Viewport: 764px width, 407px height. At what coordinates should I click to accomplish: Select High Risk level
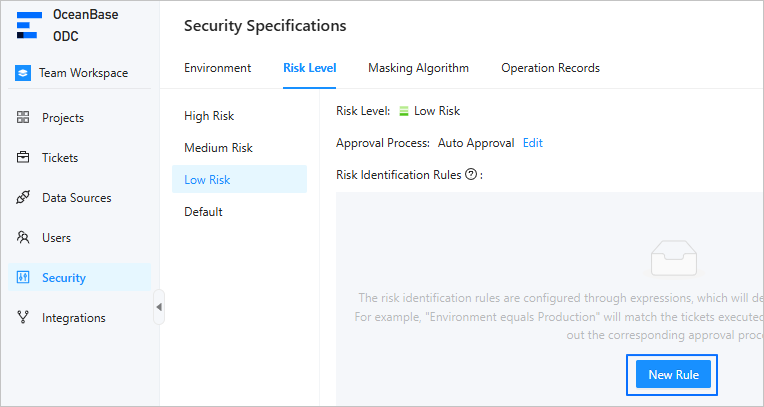[x=209, y=116]
